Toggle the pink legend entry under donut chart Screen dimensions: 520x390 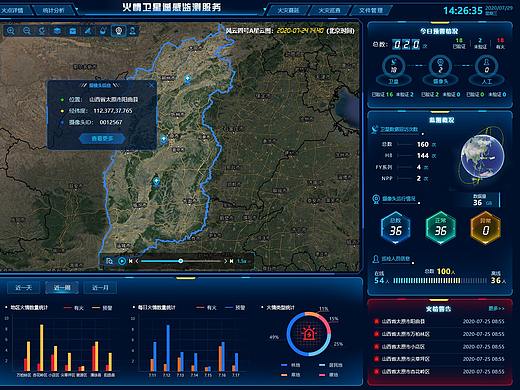329,375
